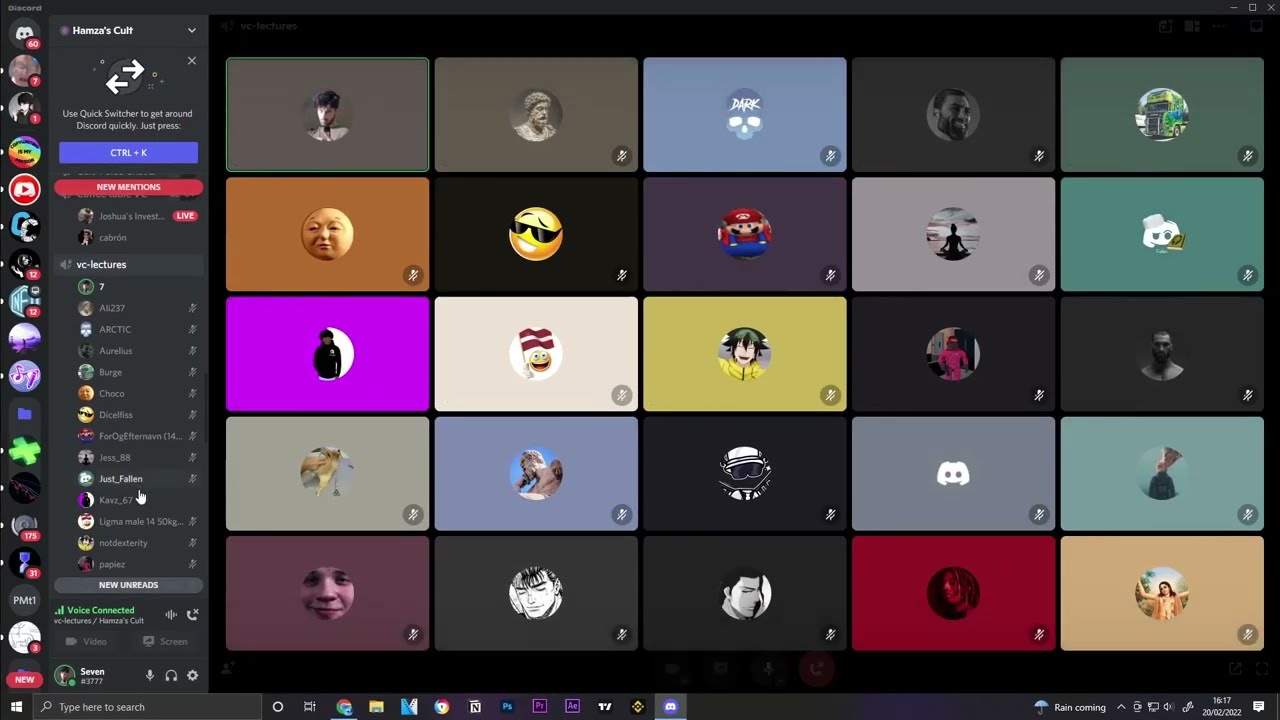Screen dimensions: 1280x720
Task: Select user Just_Fallen in voice list
Action: pyautogui.click(x=136, y=479)
